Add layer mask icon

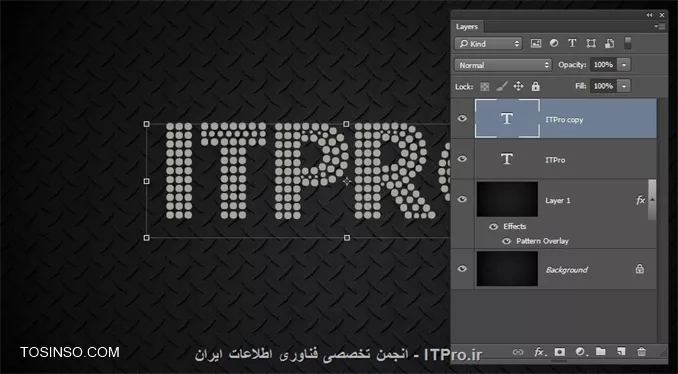pos(560,352)
